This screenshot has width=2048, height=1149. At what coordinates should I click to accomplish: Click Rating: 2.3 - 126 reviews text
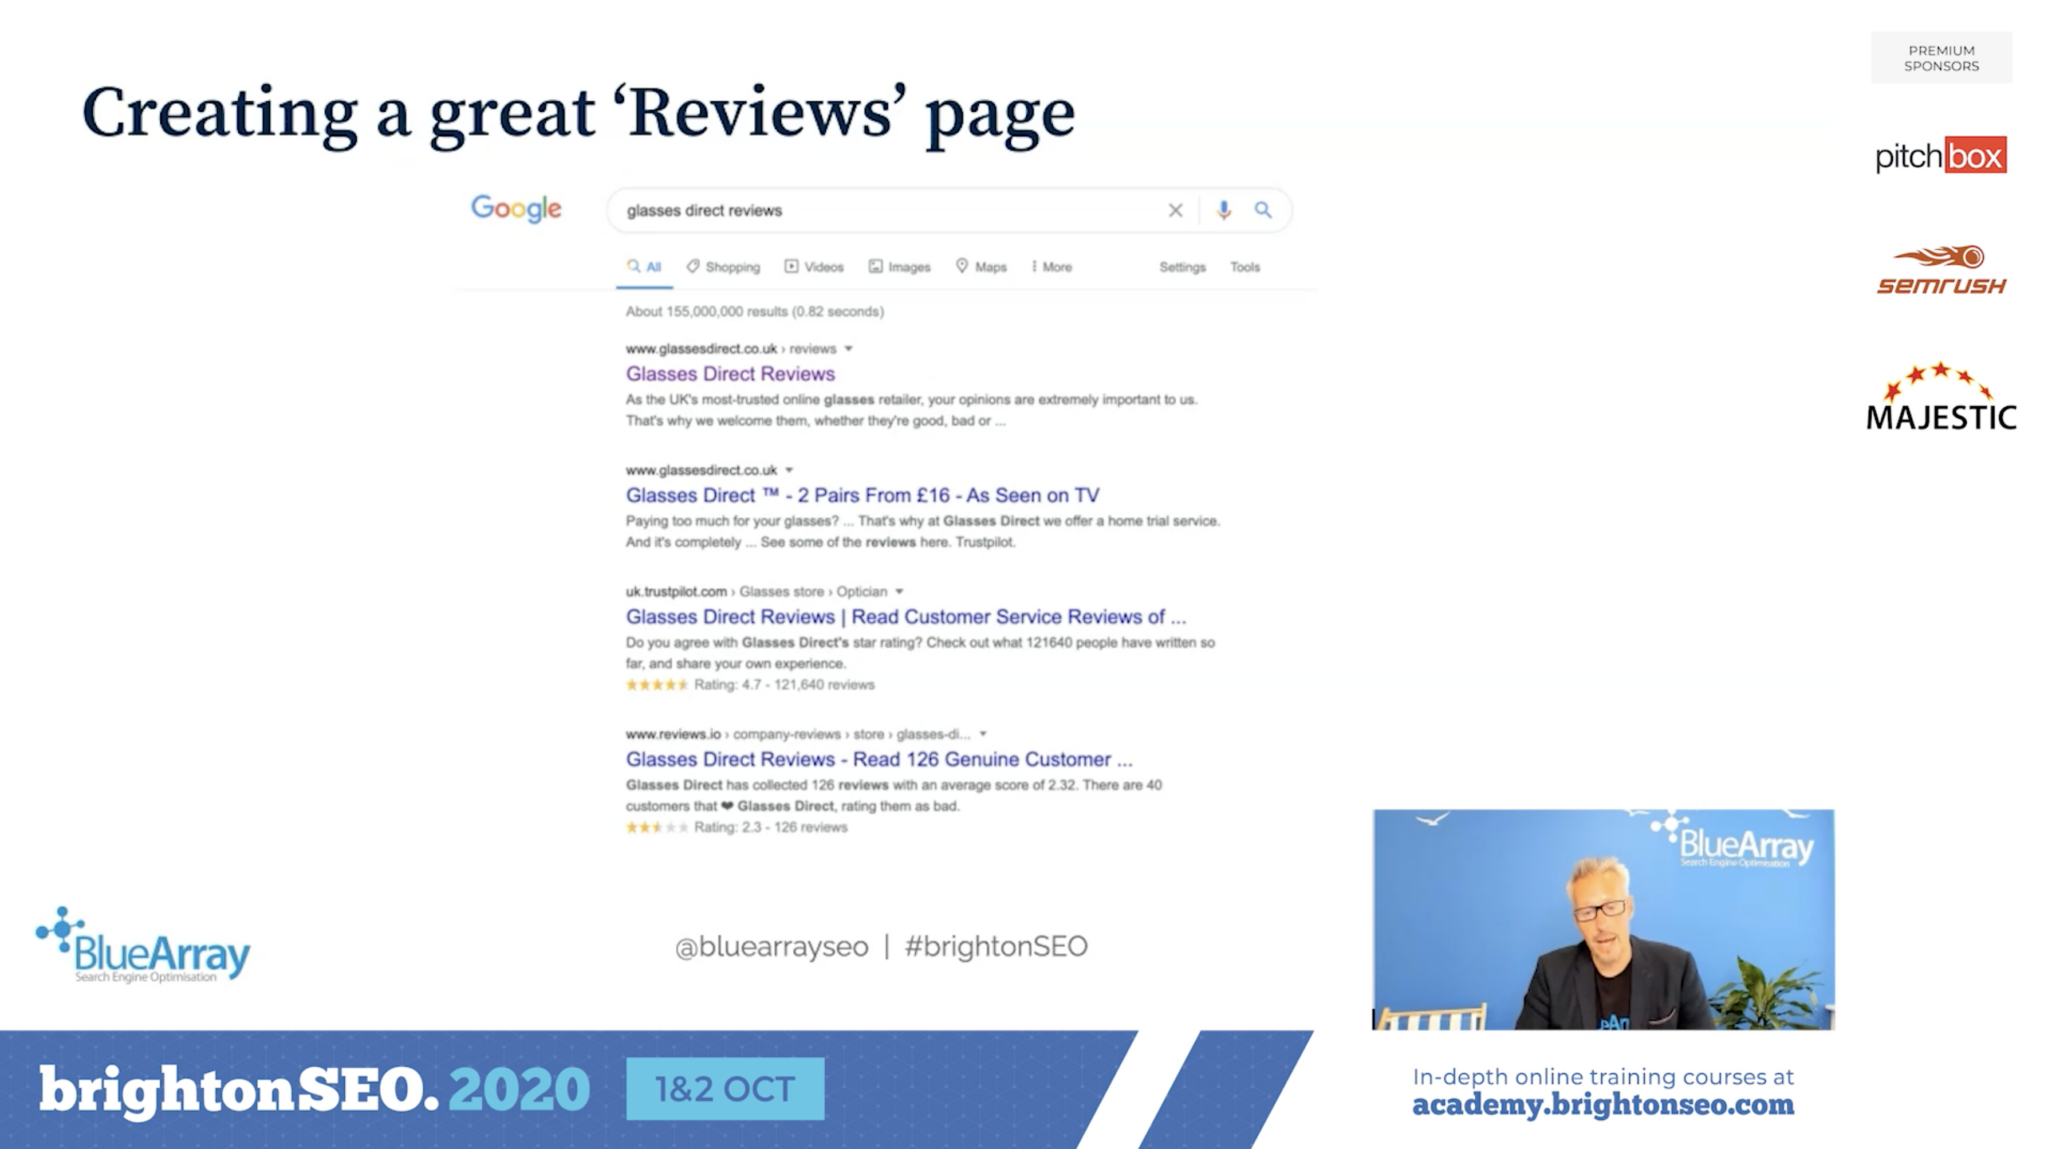coord(770,827)
